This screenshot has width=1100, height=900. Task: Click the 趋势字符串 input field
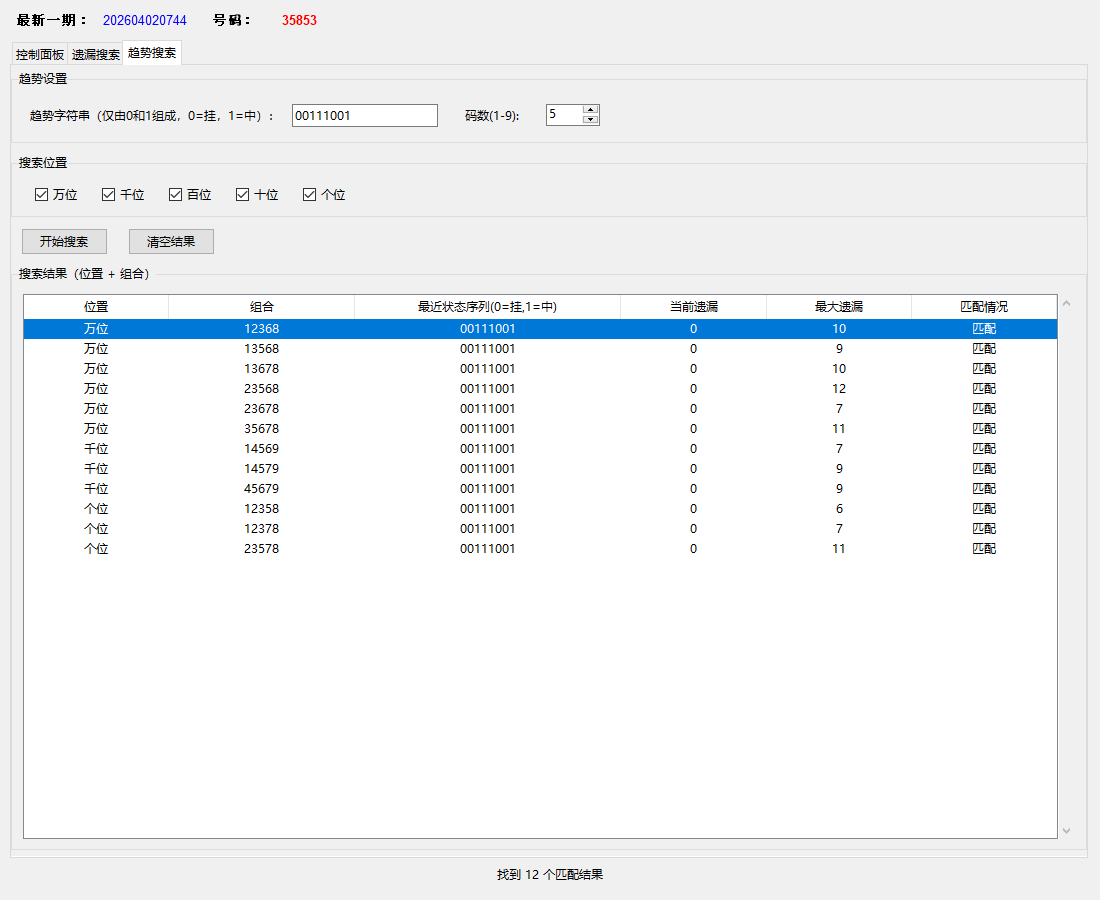point(364,116)
